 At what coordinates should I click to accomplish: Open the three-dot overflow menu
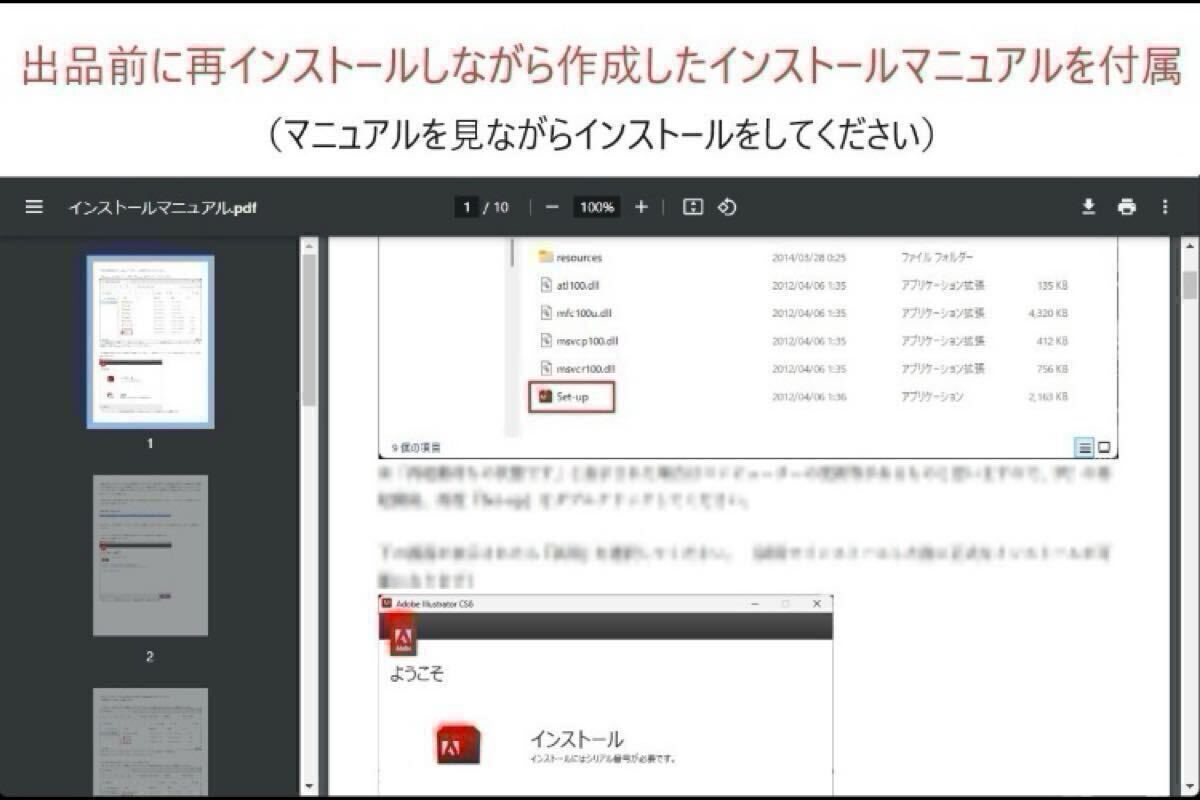[1163, 207]
